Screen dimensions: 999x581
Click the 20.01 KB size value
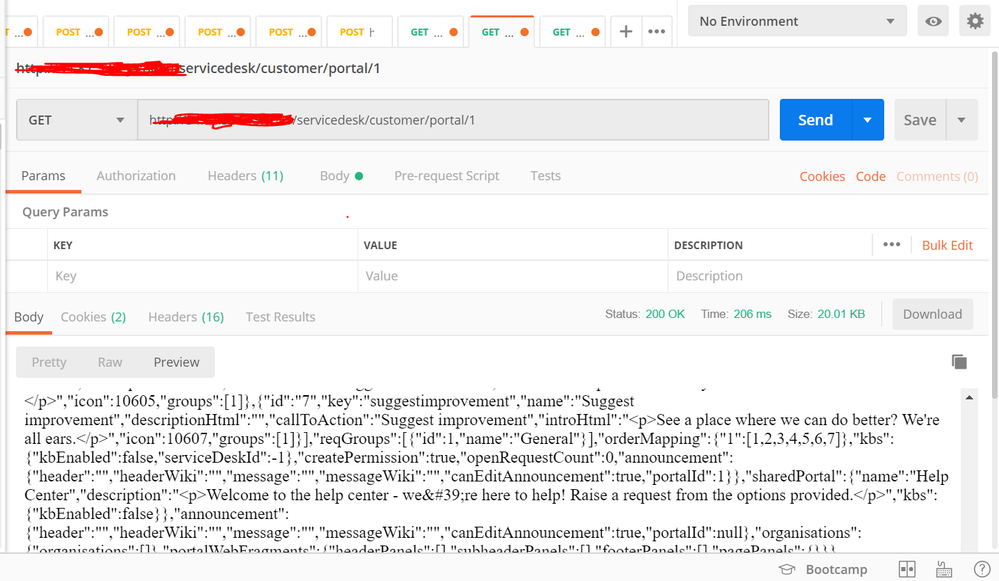click(841, 314)
